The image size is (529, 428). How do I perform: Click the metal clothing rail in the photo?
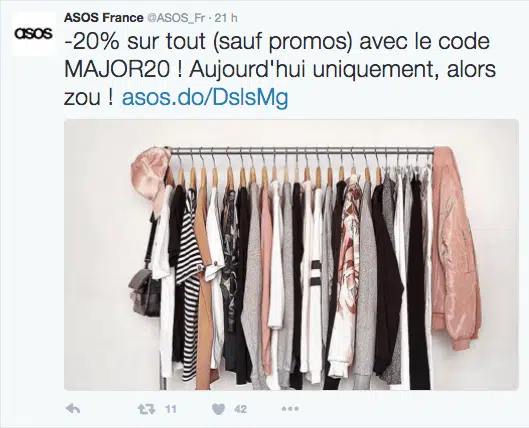click(x=301, y=151)
